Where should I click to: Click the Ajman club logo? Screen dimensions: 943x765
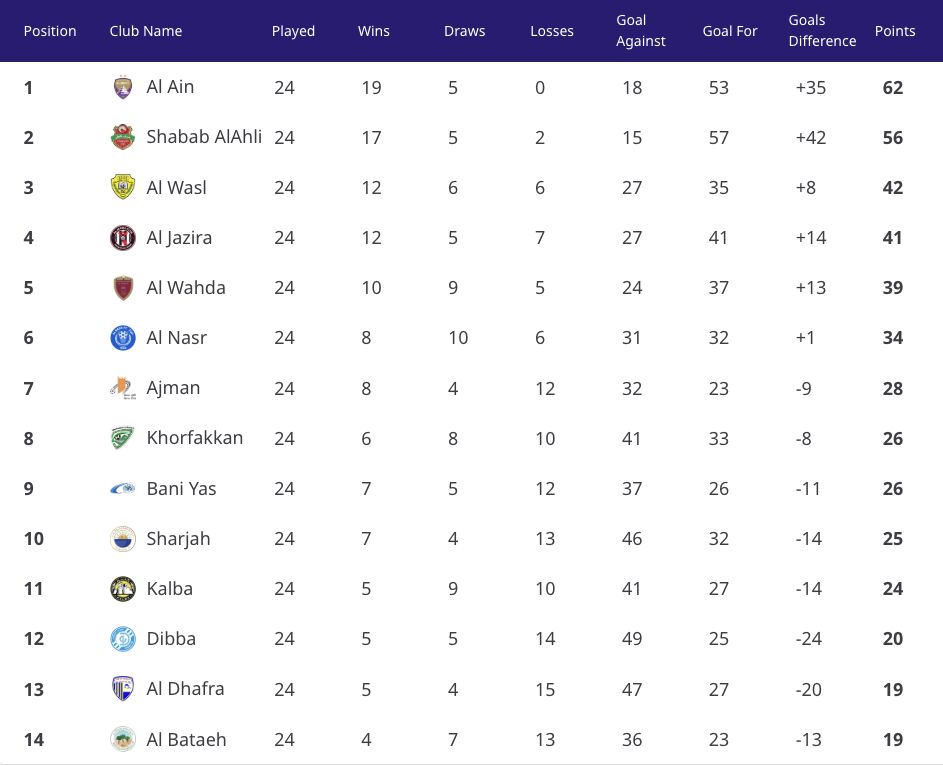pos(123,388)
